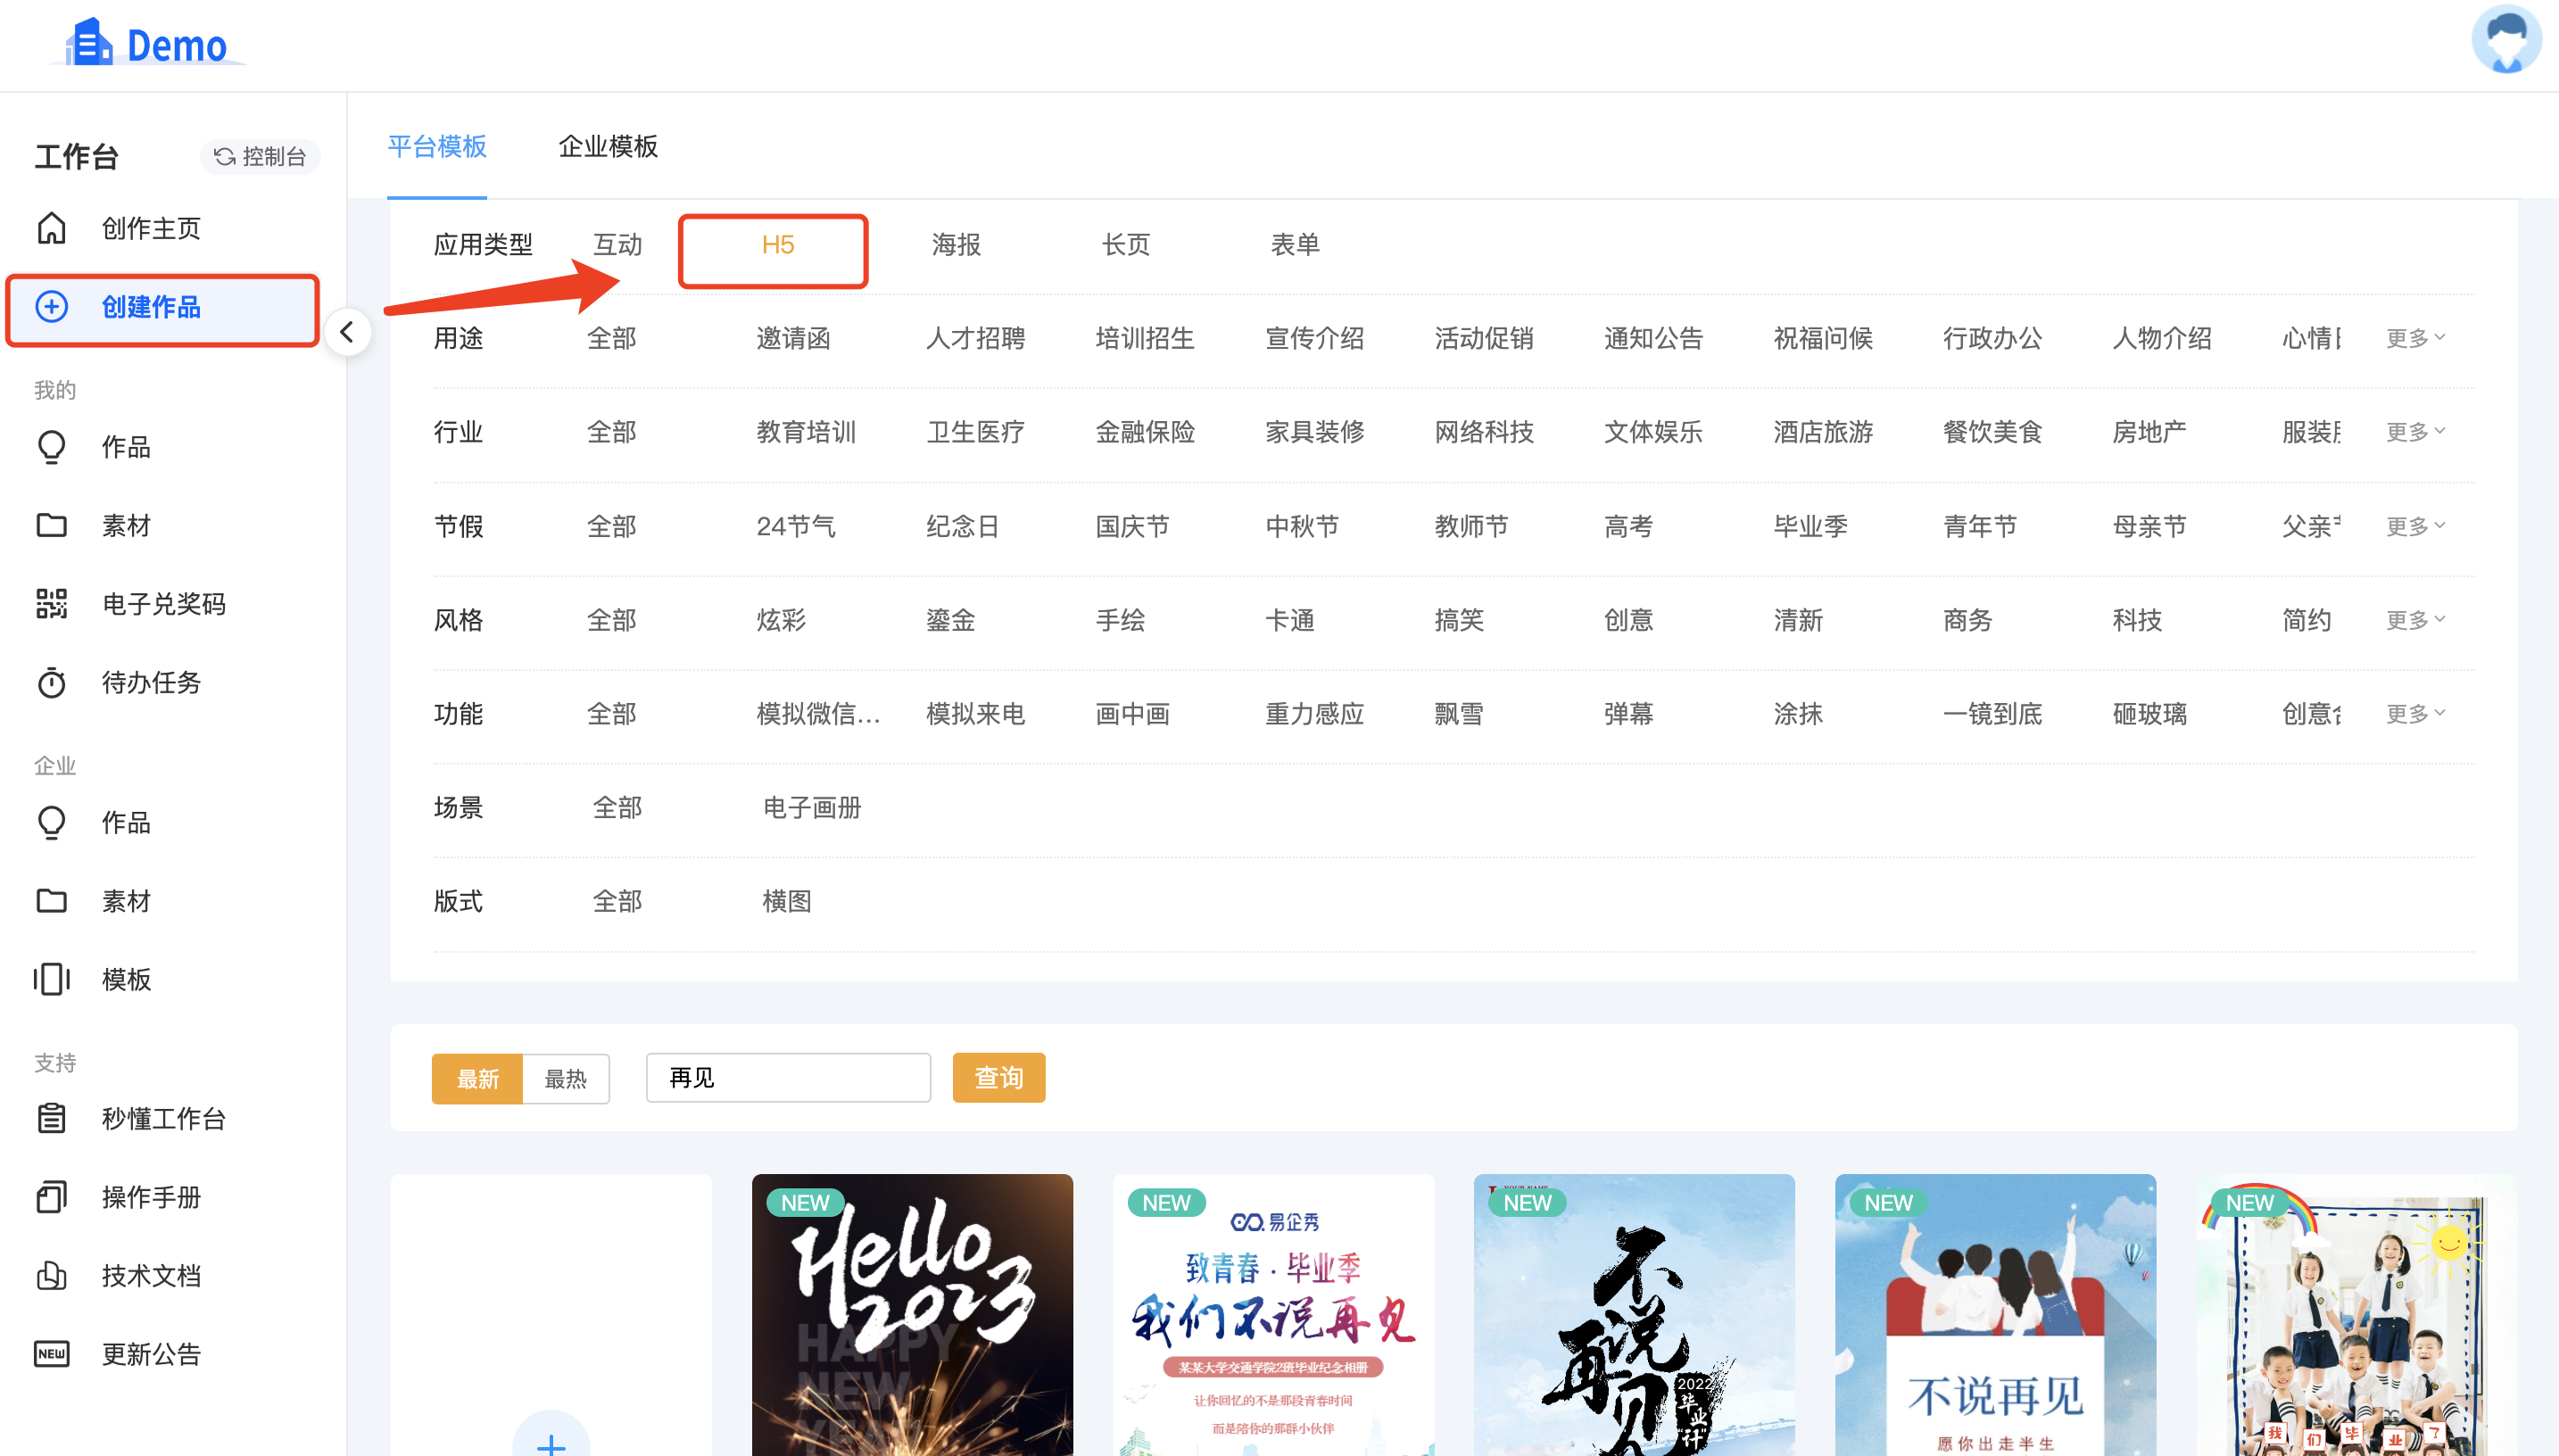Switch to the 平台模板 tab

coord(437,147)
